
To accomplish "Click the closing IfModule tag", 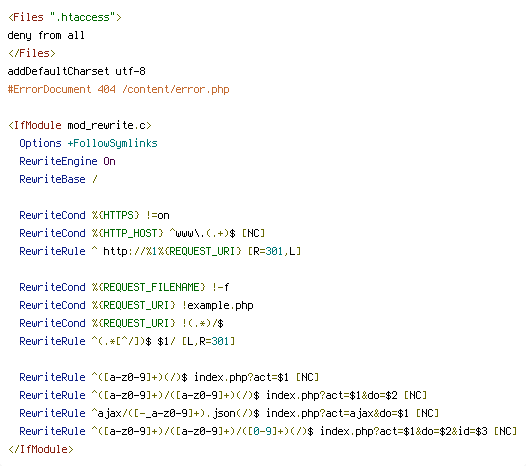I will pyautogui.click(x=41, y=449).
